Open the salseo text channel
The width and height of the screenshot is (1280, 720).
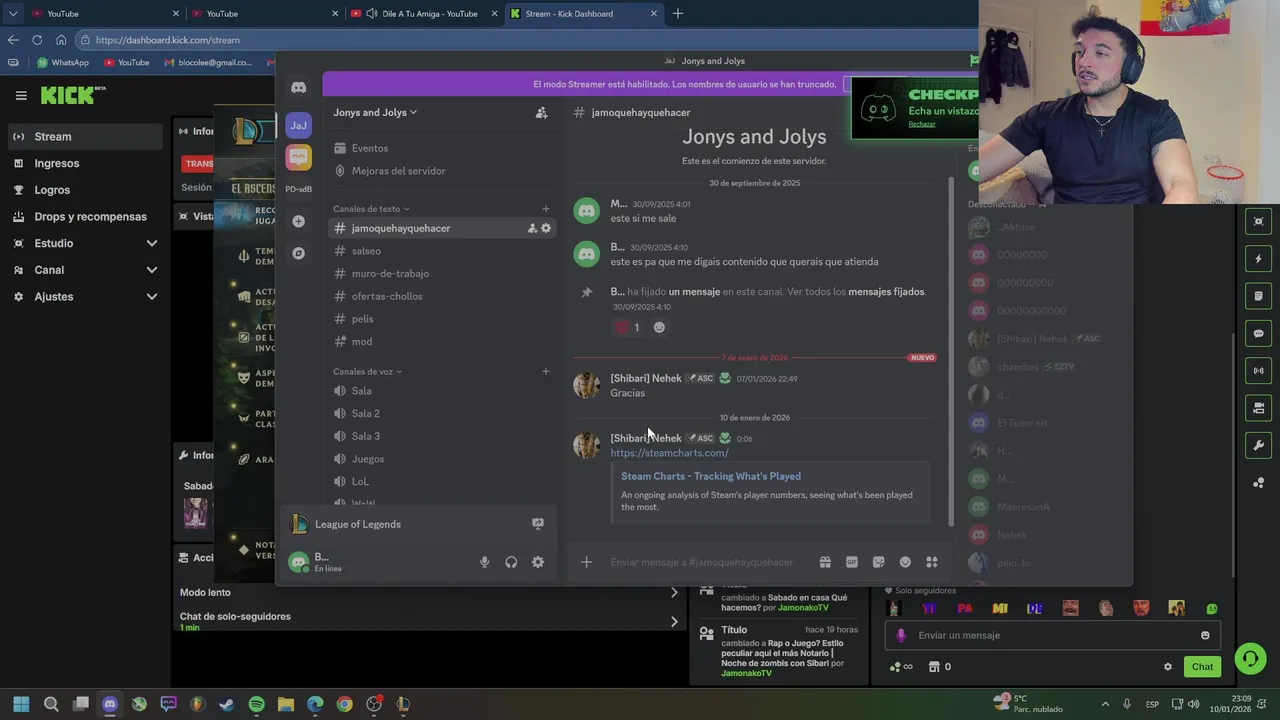(x=441, y=251)
